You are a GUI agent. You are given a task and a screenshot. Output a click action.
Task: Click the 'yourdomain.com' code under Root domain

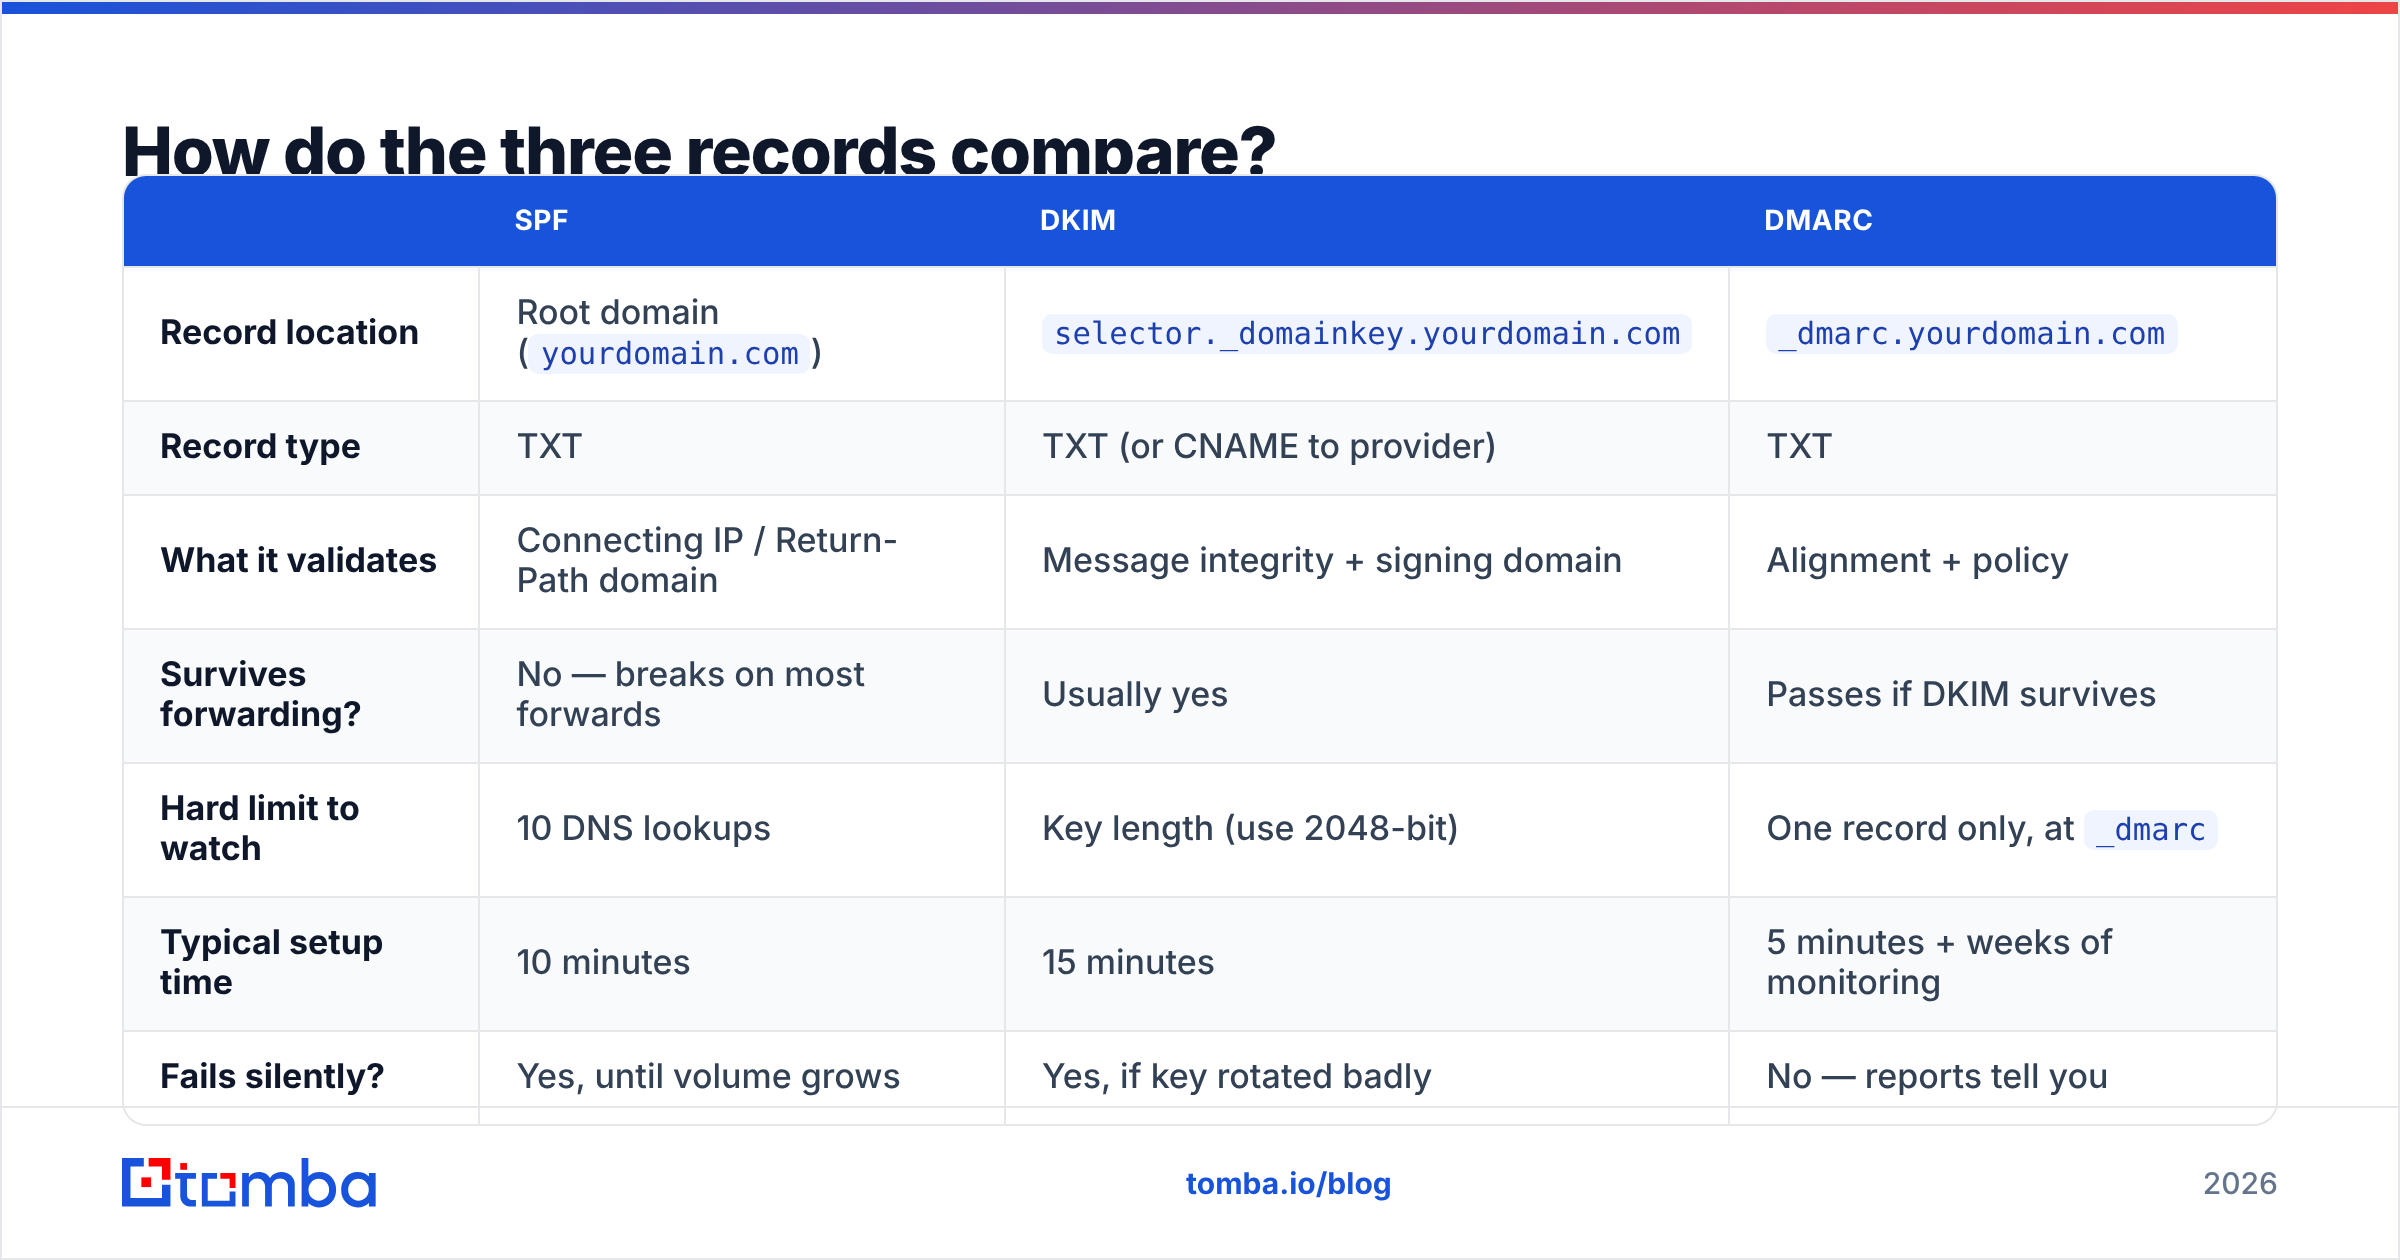pyautogui.click(x=670, y=354)
